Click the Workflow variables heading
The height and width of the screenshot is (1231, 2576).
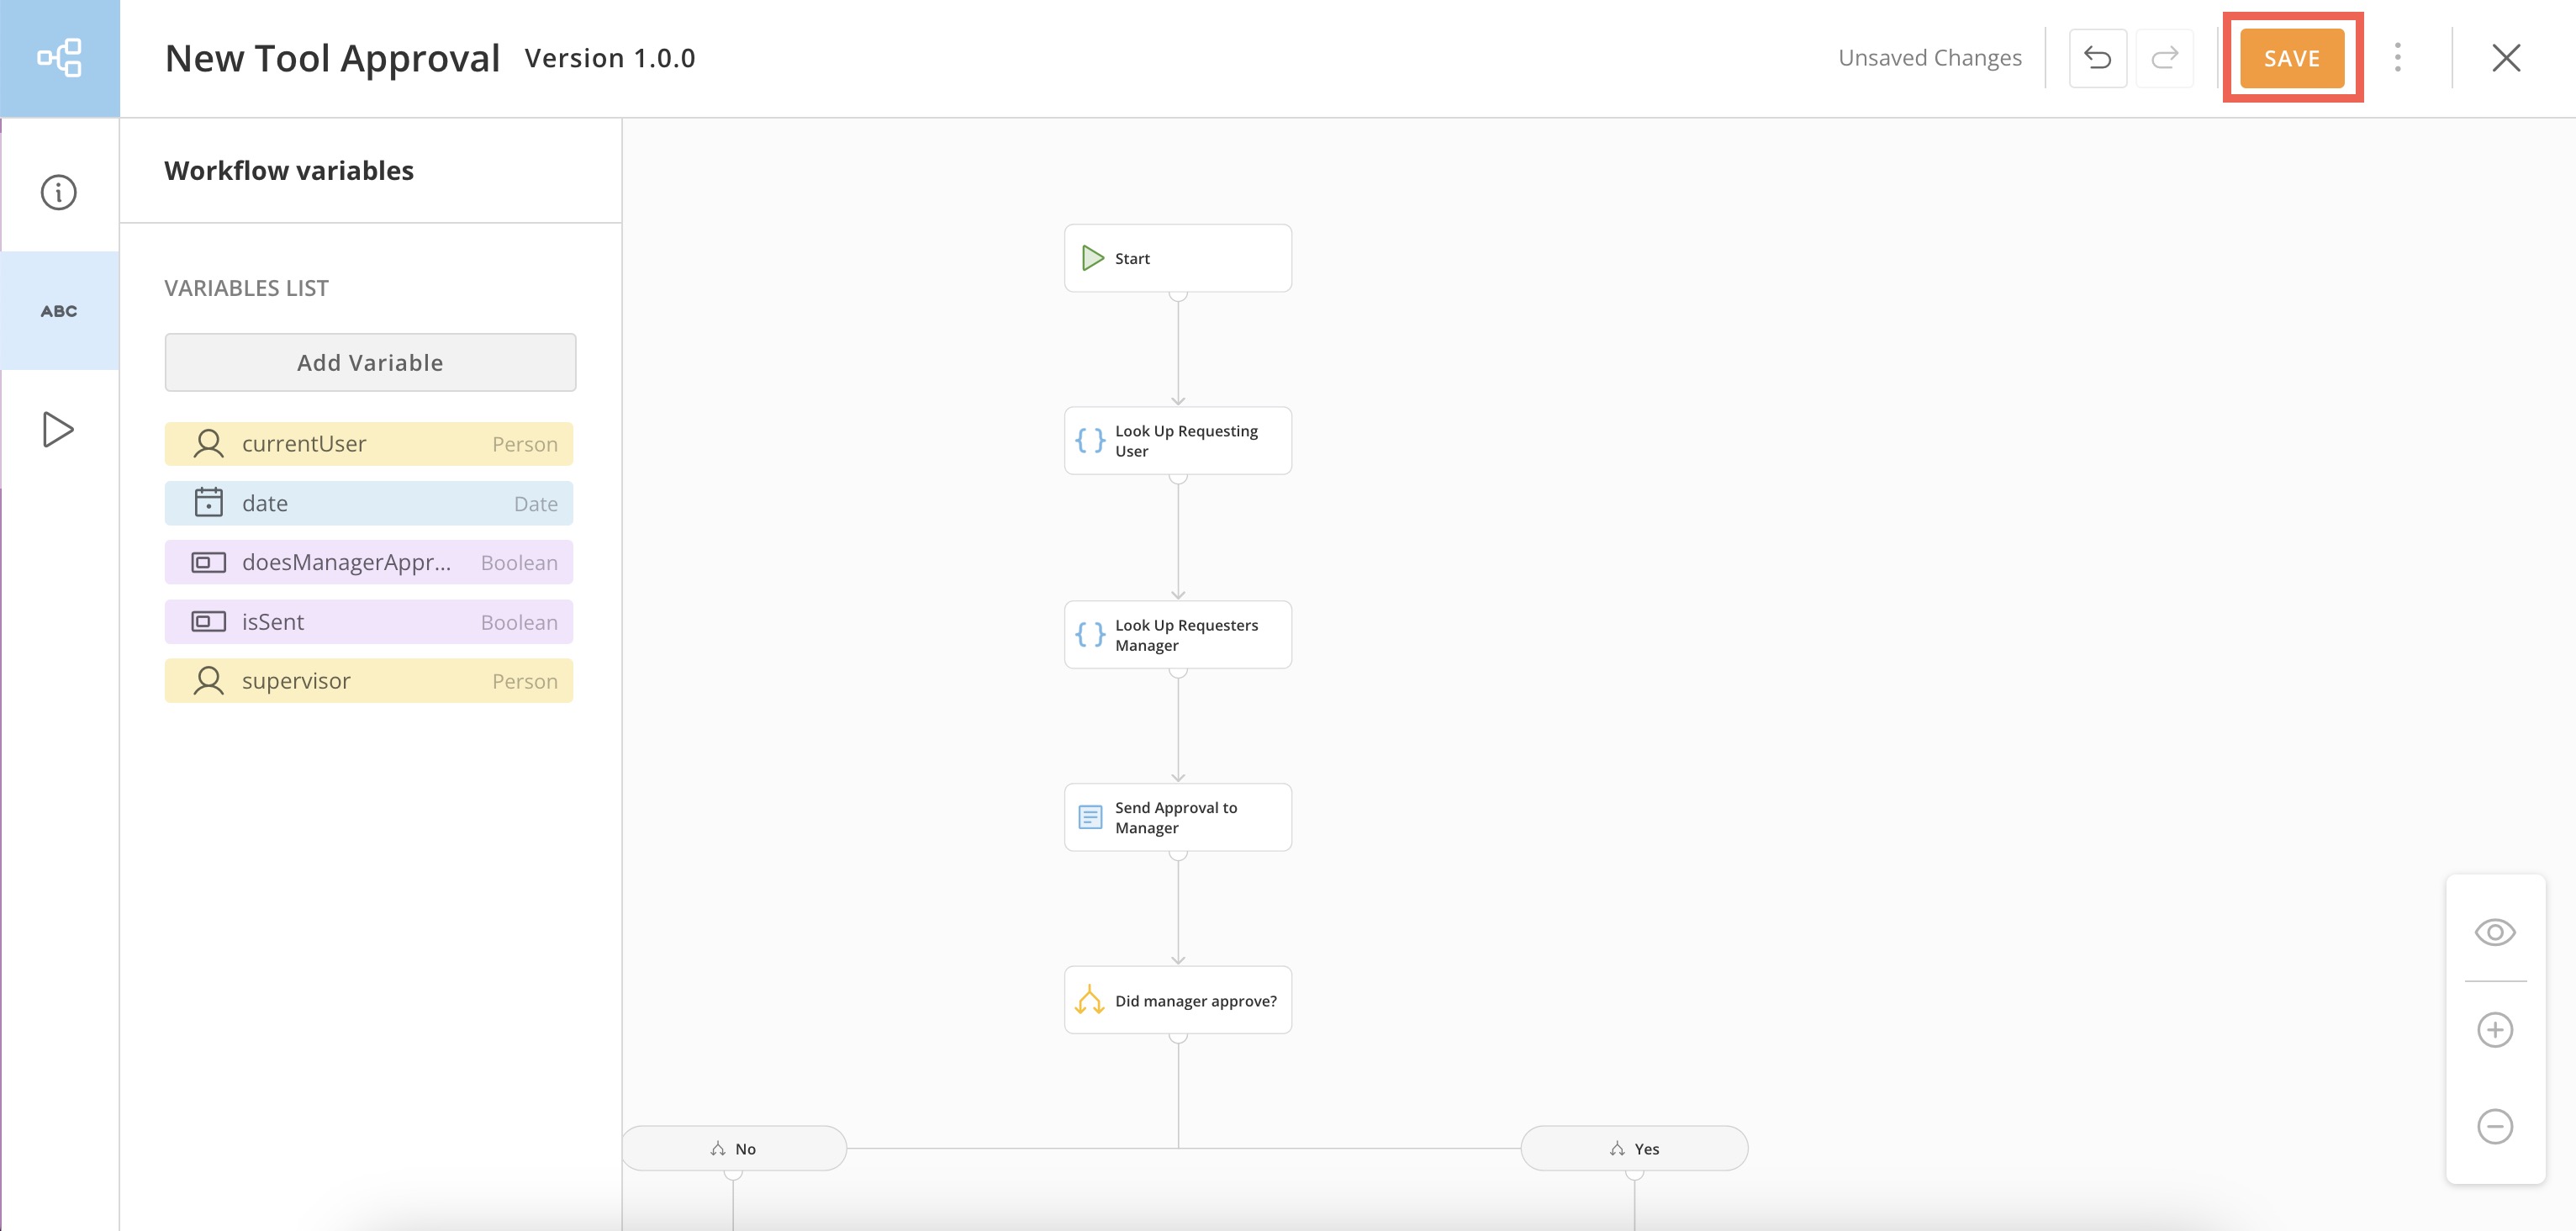289,170
